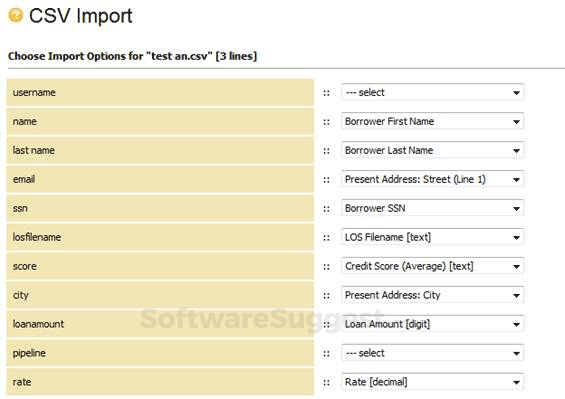Image resolution: width=565 pixels, height=399 pixels.
Task: Open the pipeline field select dropdown
Action: (432, 353)
